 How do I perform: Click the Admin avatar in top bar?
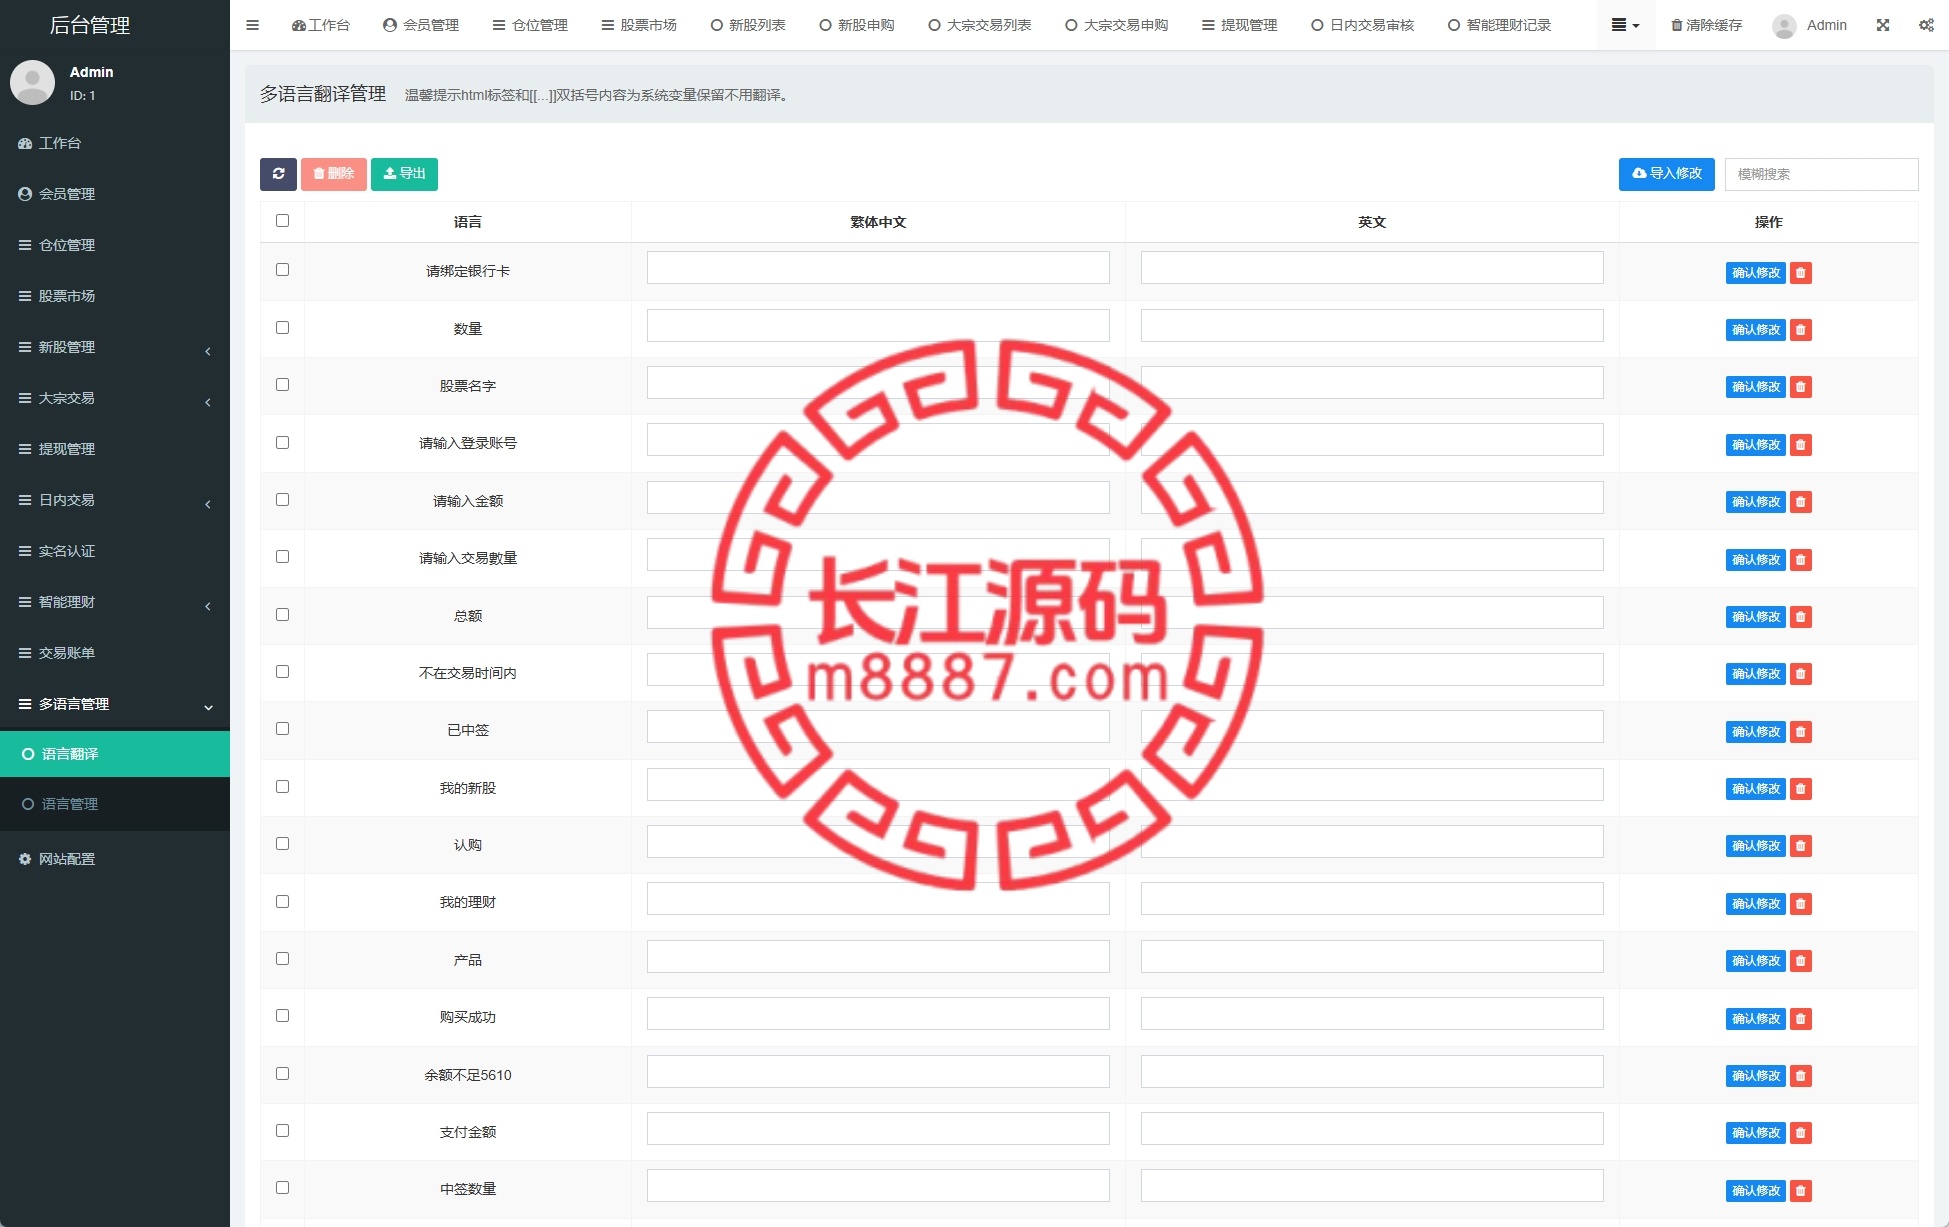pyautogui.click(x=1784, y=25)
